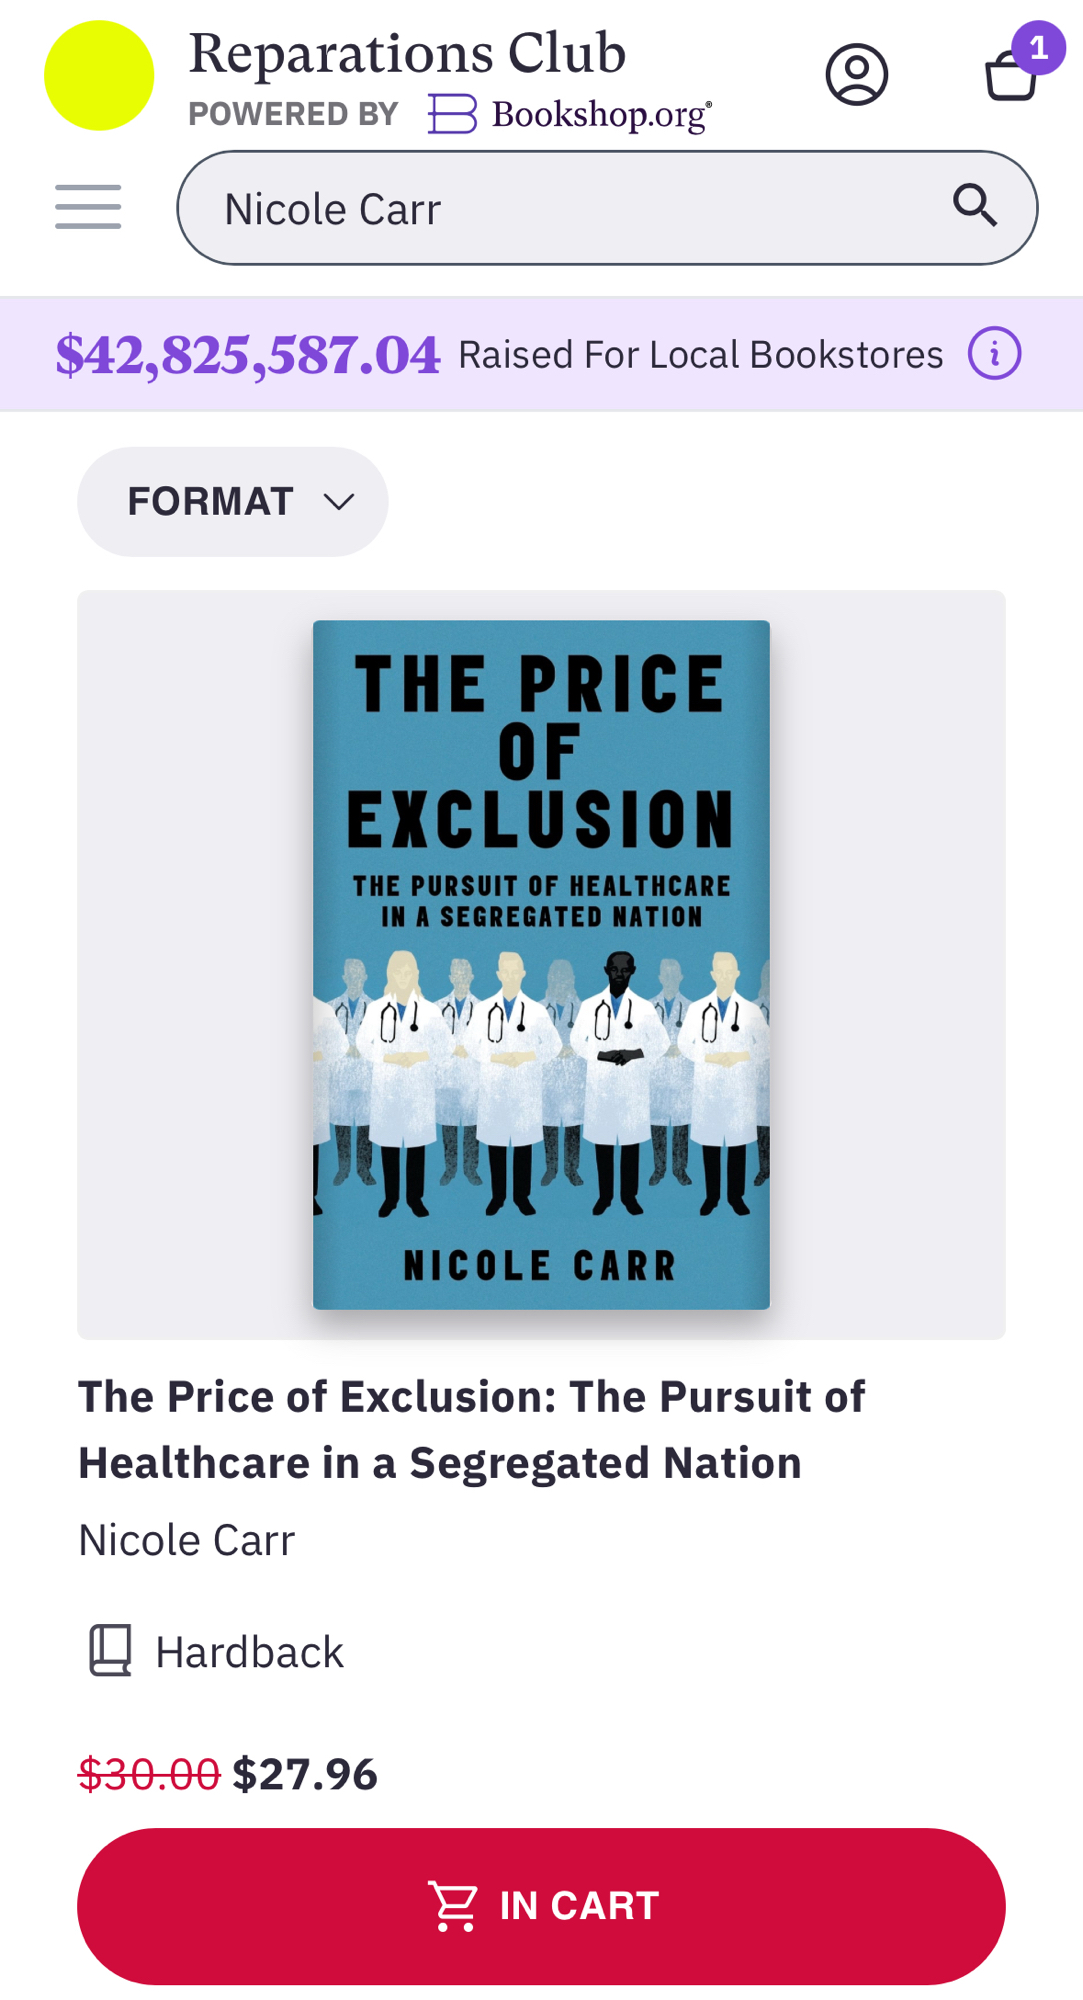1083x2000 pixels.
Task: Click the cart icon inside IN CART button
Action: pos(453,1906)
